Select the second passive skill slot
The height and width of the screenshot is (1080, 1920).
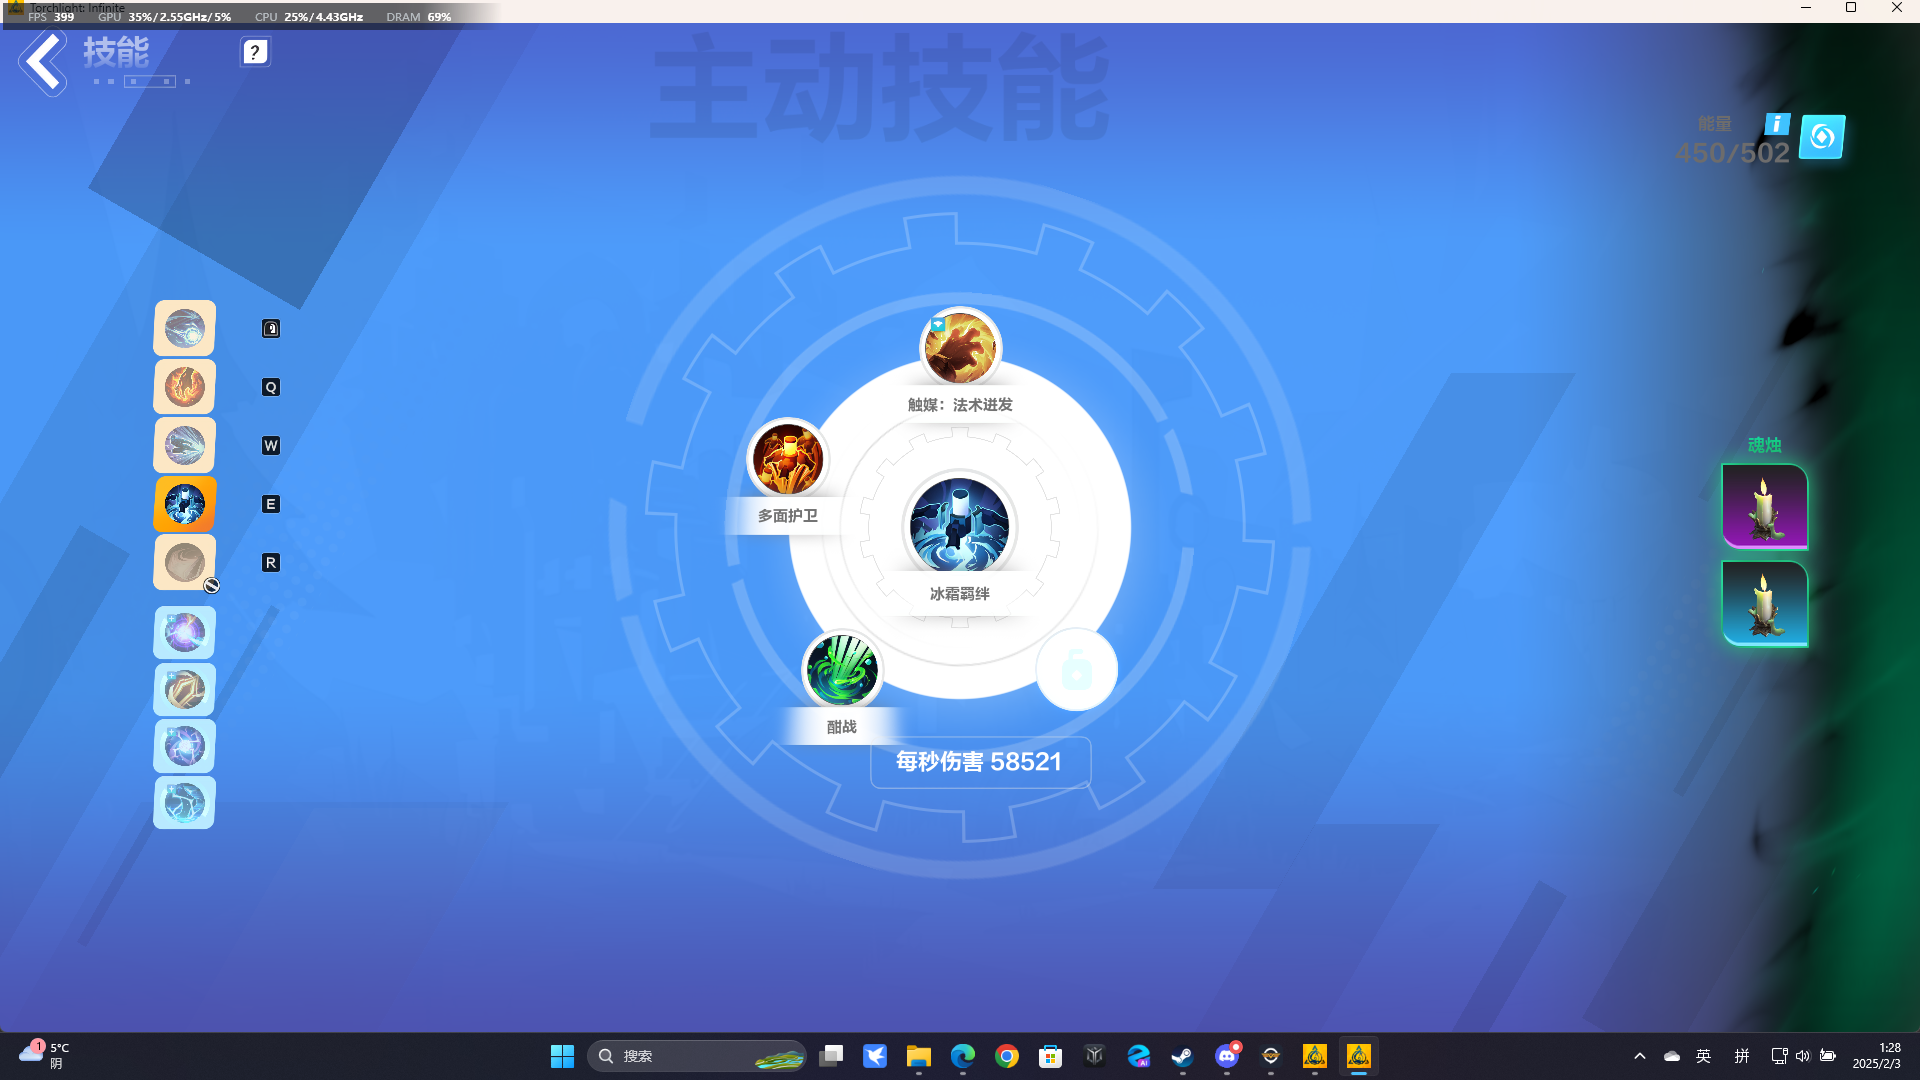tap(184, 690)
